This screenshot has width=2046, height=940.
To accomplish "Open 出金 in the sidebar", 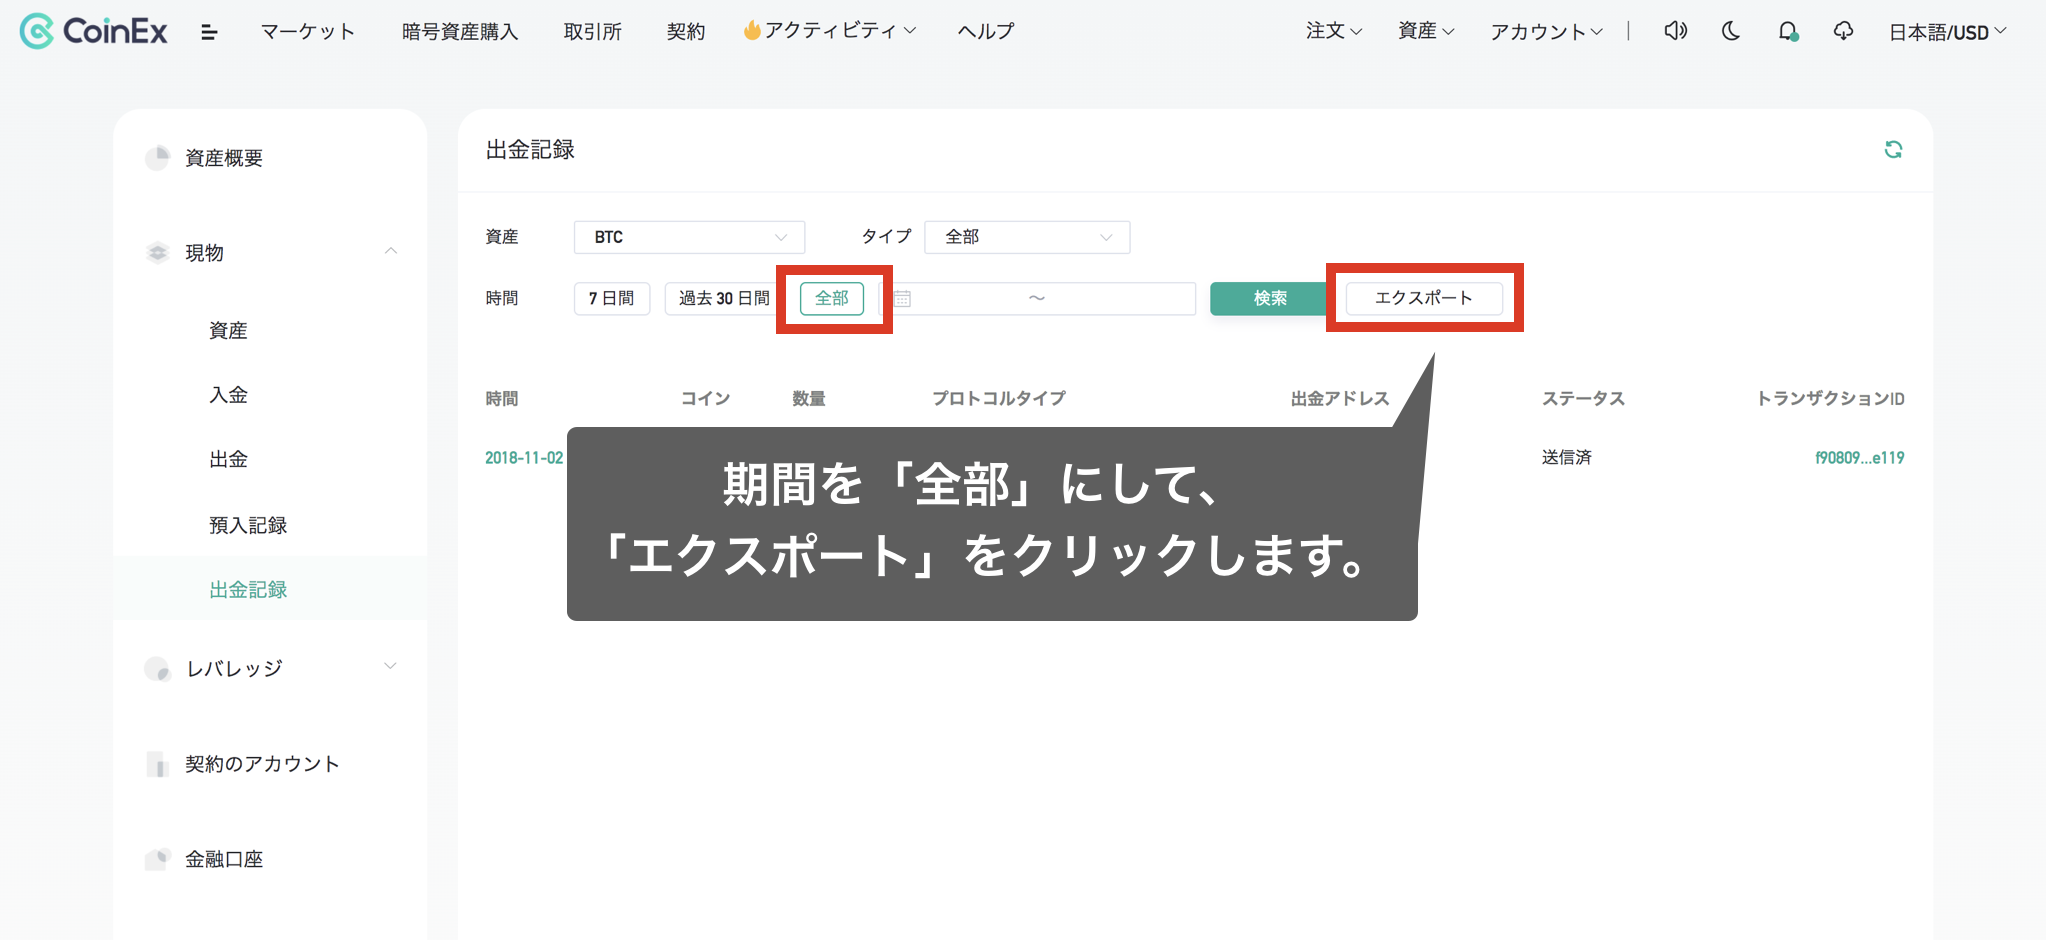I will pos(228,459).
